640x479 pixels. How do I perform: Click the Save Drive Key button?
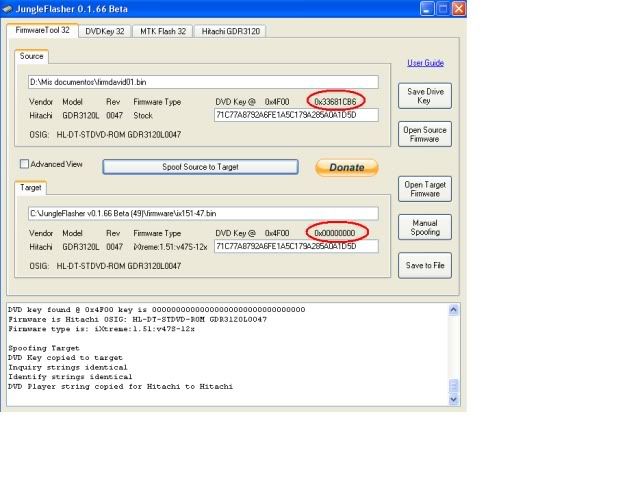(x=425, y=96)
